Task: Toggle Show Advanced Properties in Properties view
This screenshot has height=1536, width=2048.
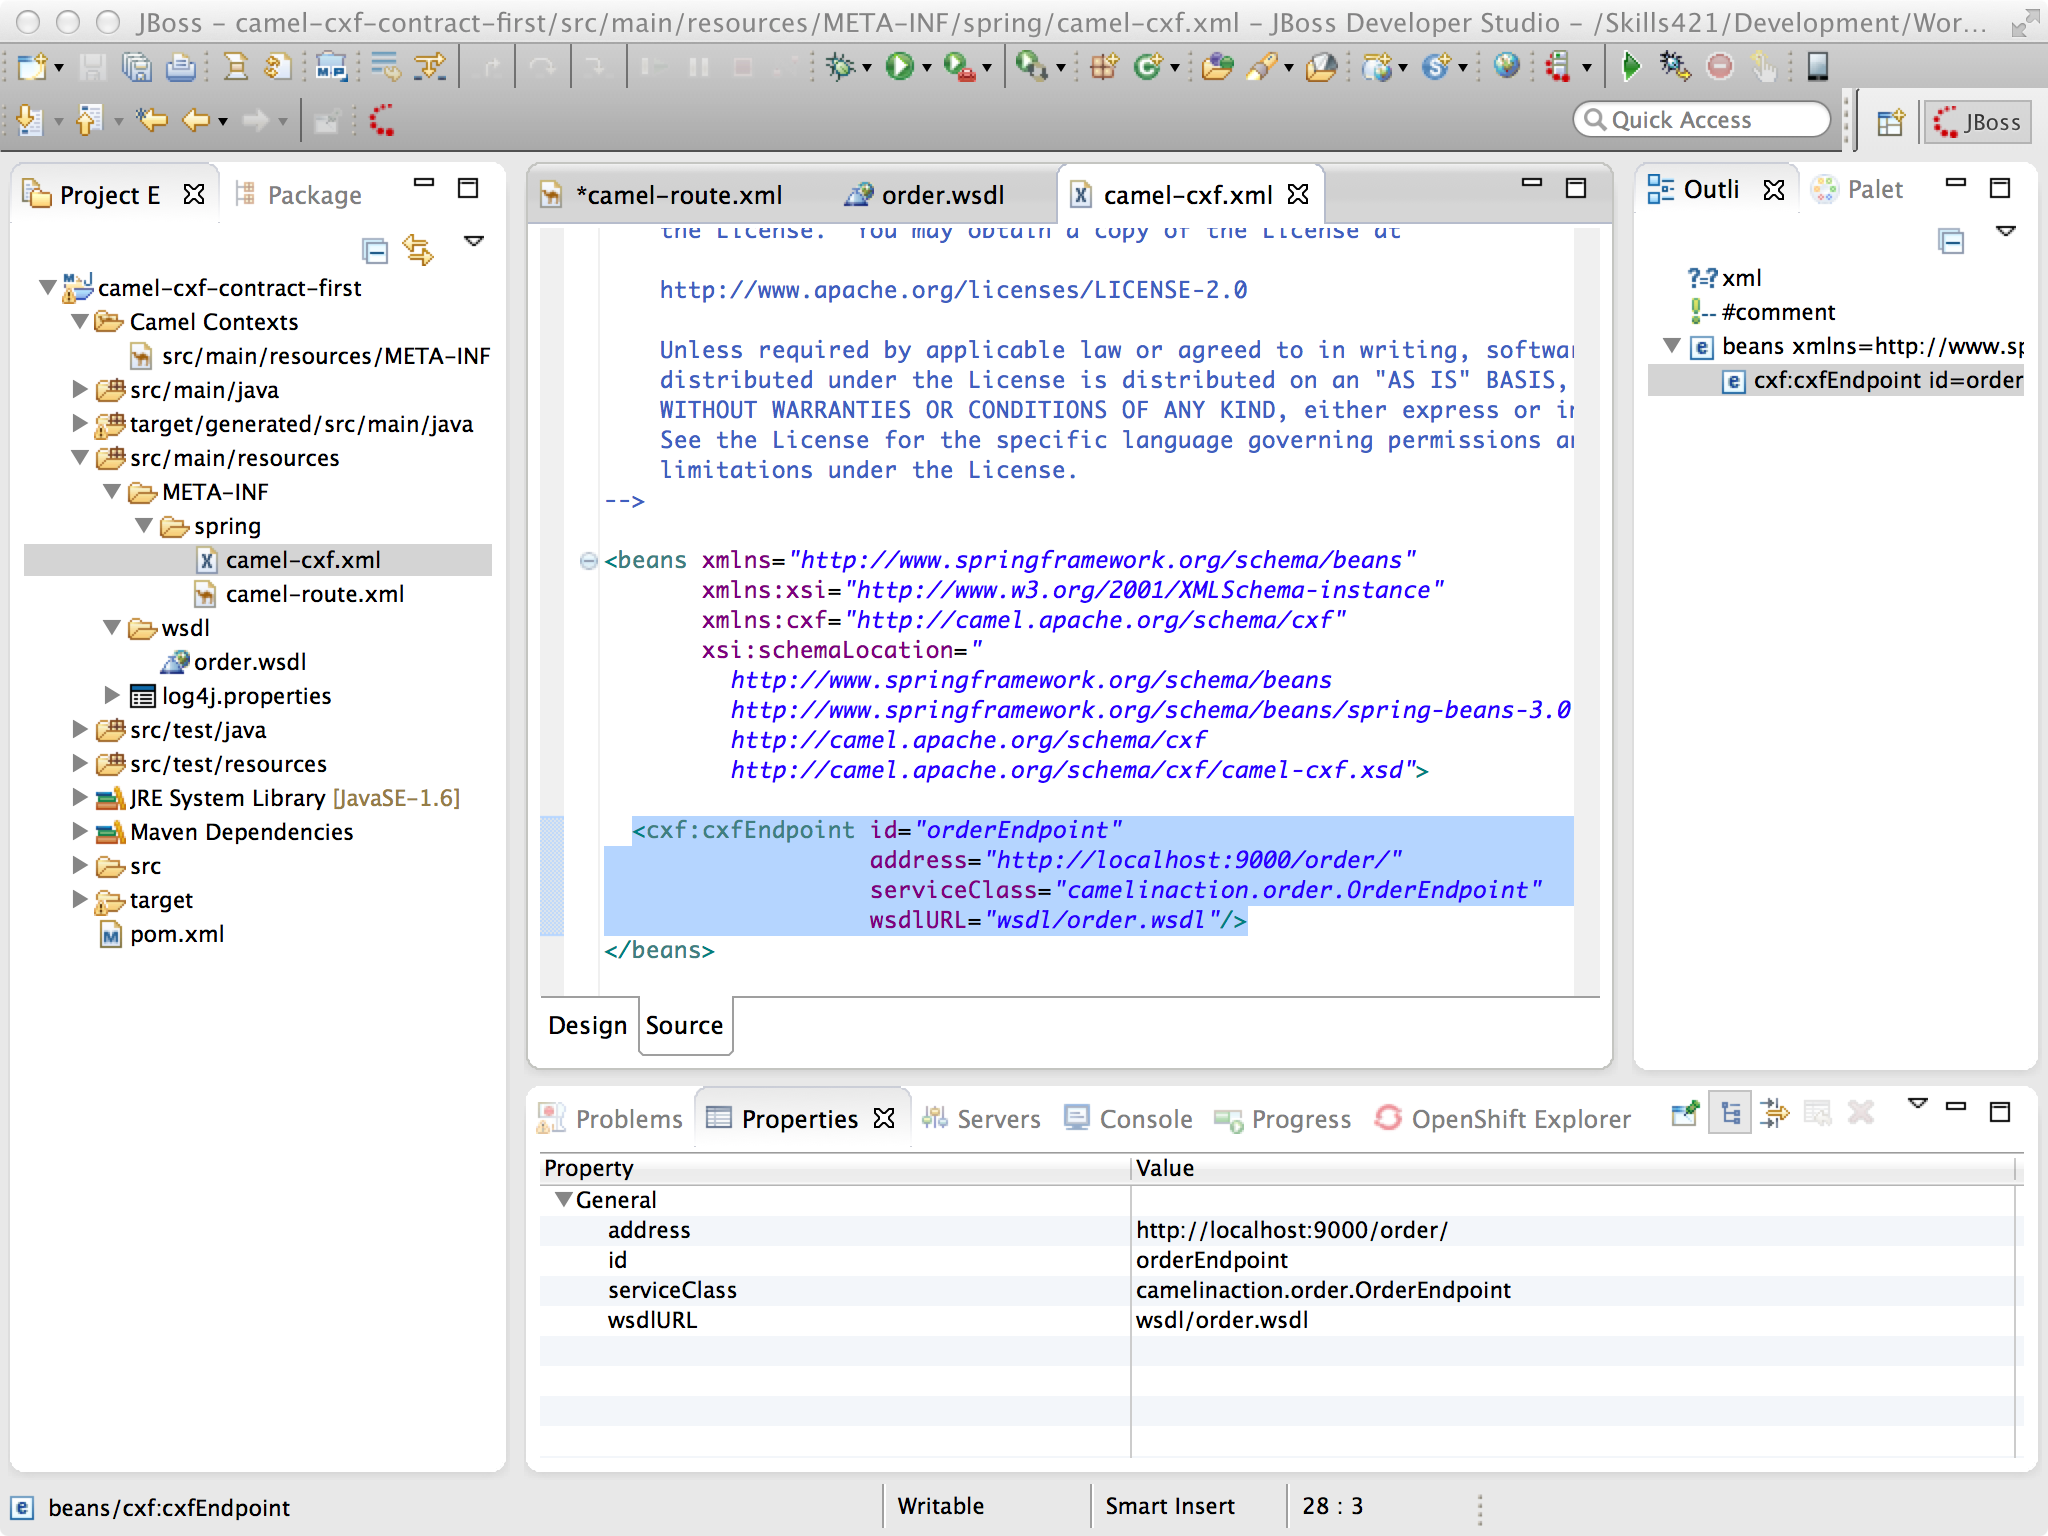Action: (1775, 1113)
